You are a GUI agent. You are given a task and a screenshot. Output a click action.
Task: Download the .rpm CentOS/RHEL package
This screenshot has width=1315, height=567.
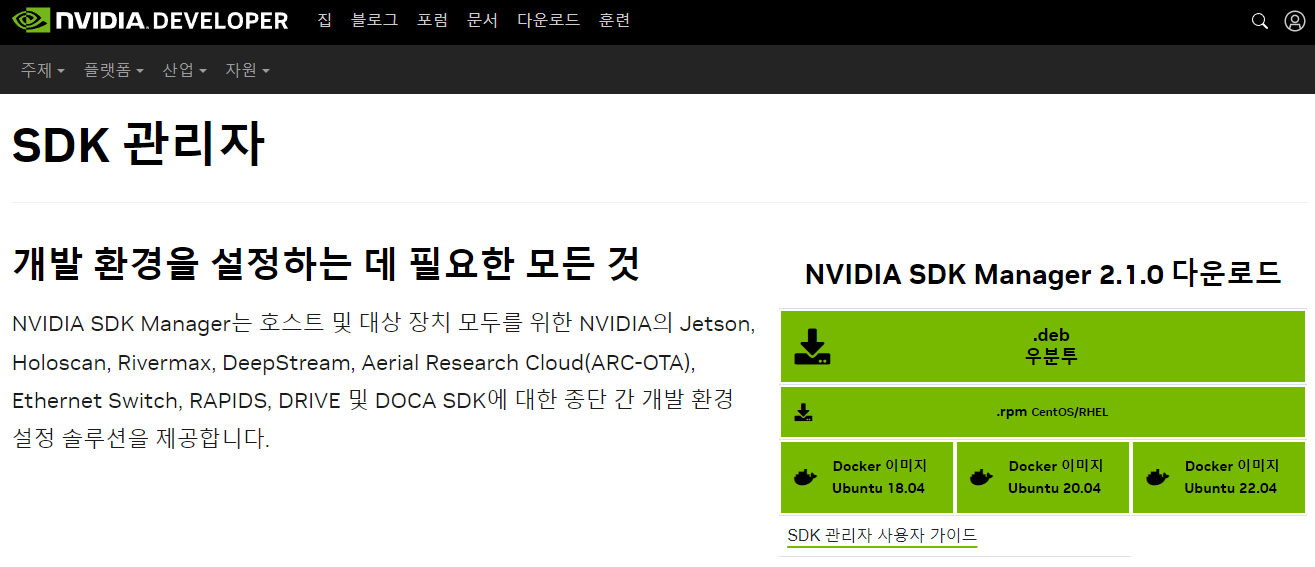point(1043,412)
